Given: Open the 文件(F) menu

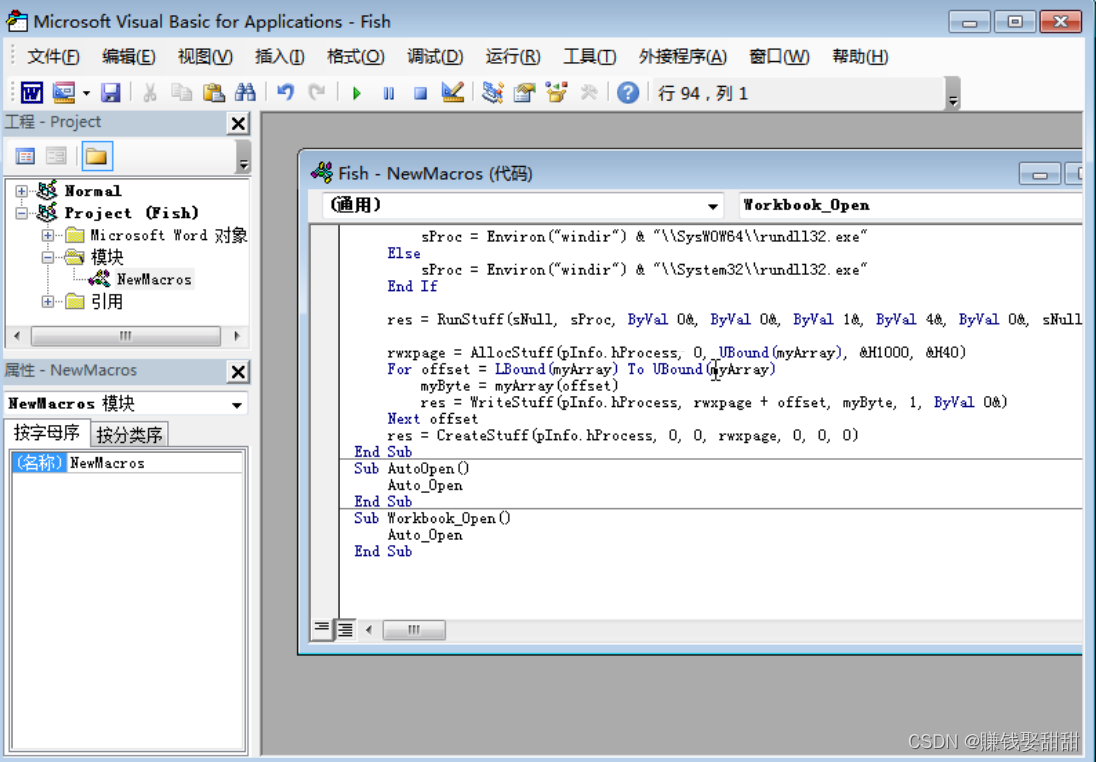Looking at the screenshot, I should tap(53, 57).
